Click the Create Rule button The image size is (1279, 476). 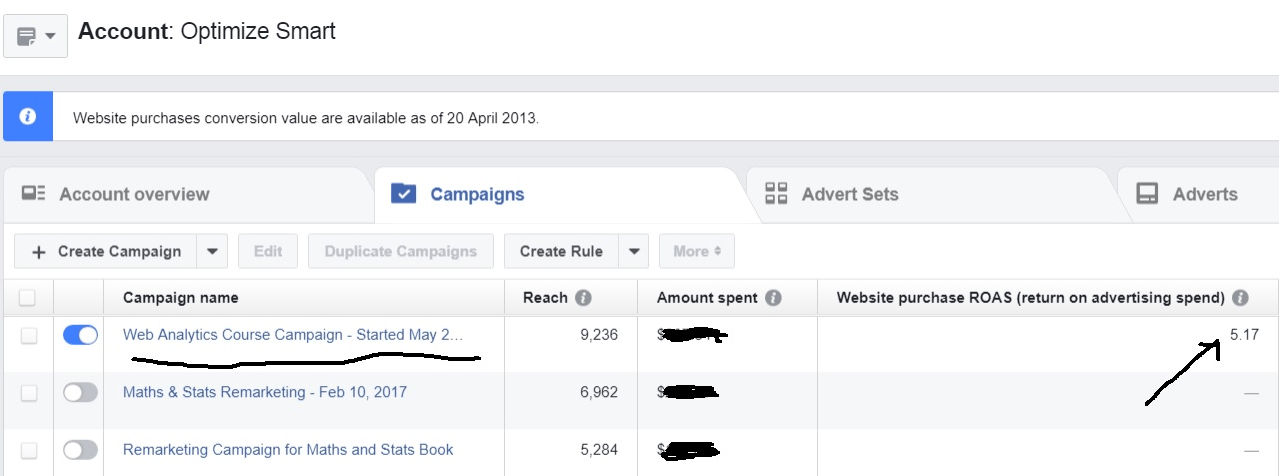pos(561,252)
